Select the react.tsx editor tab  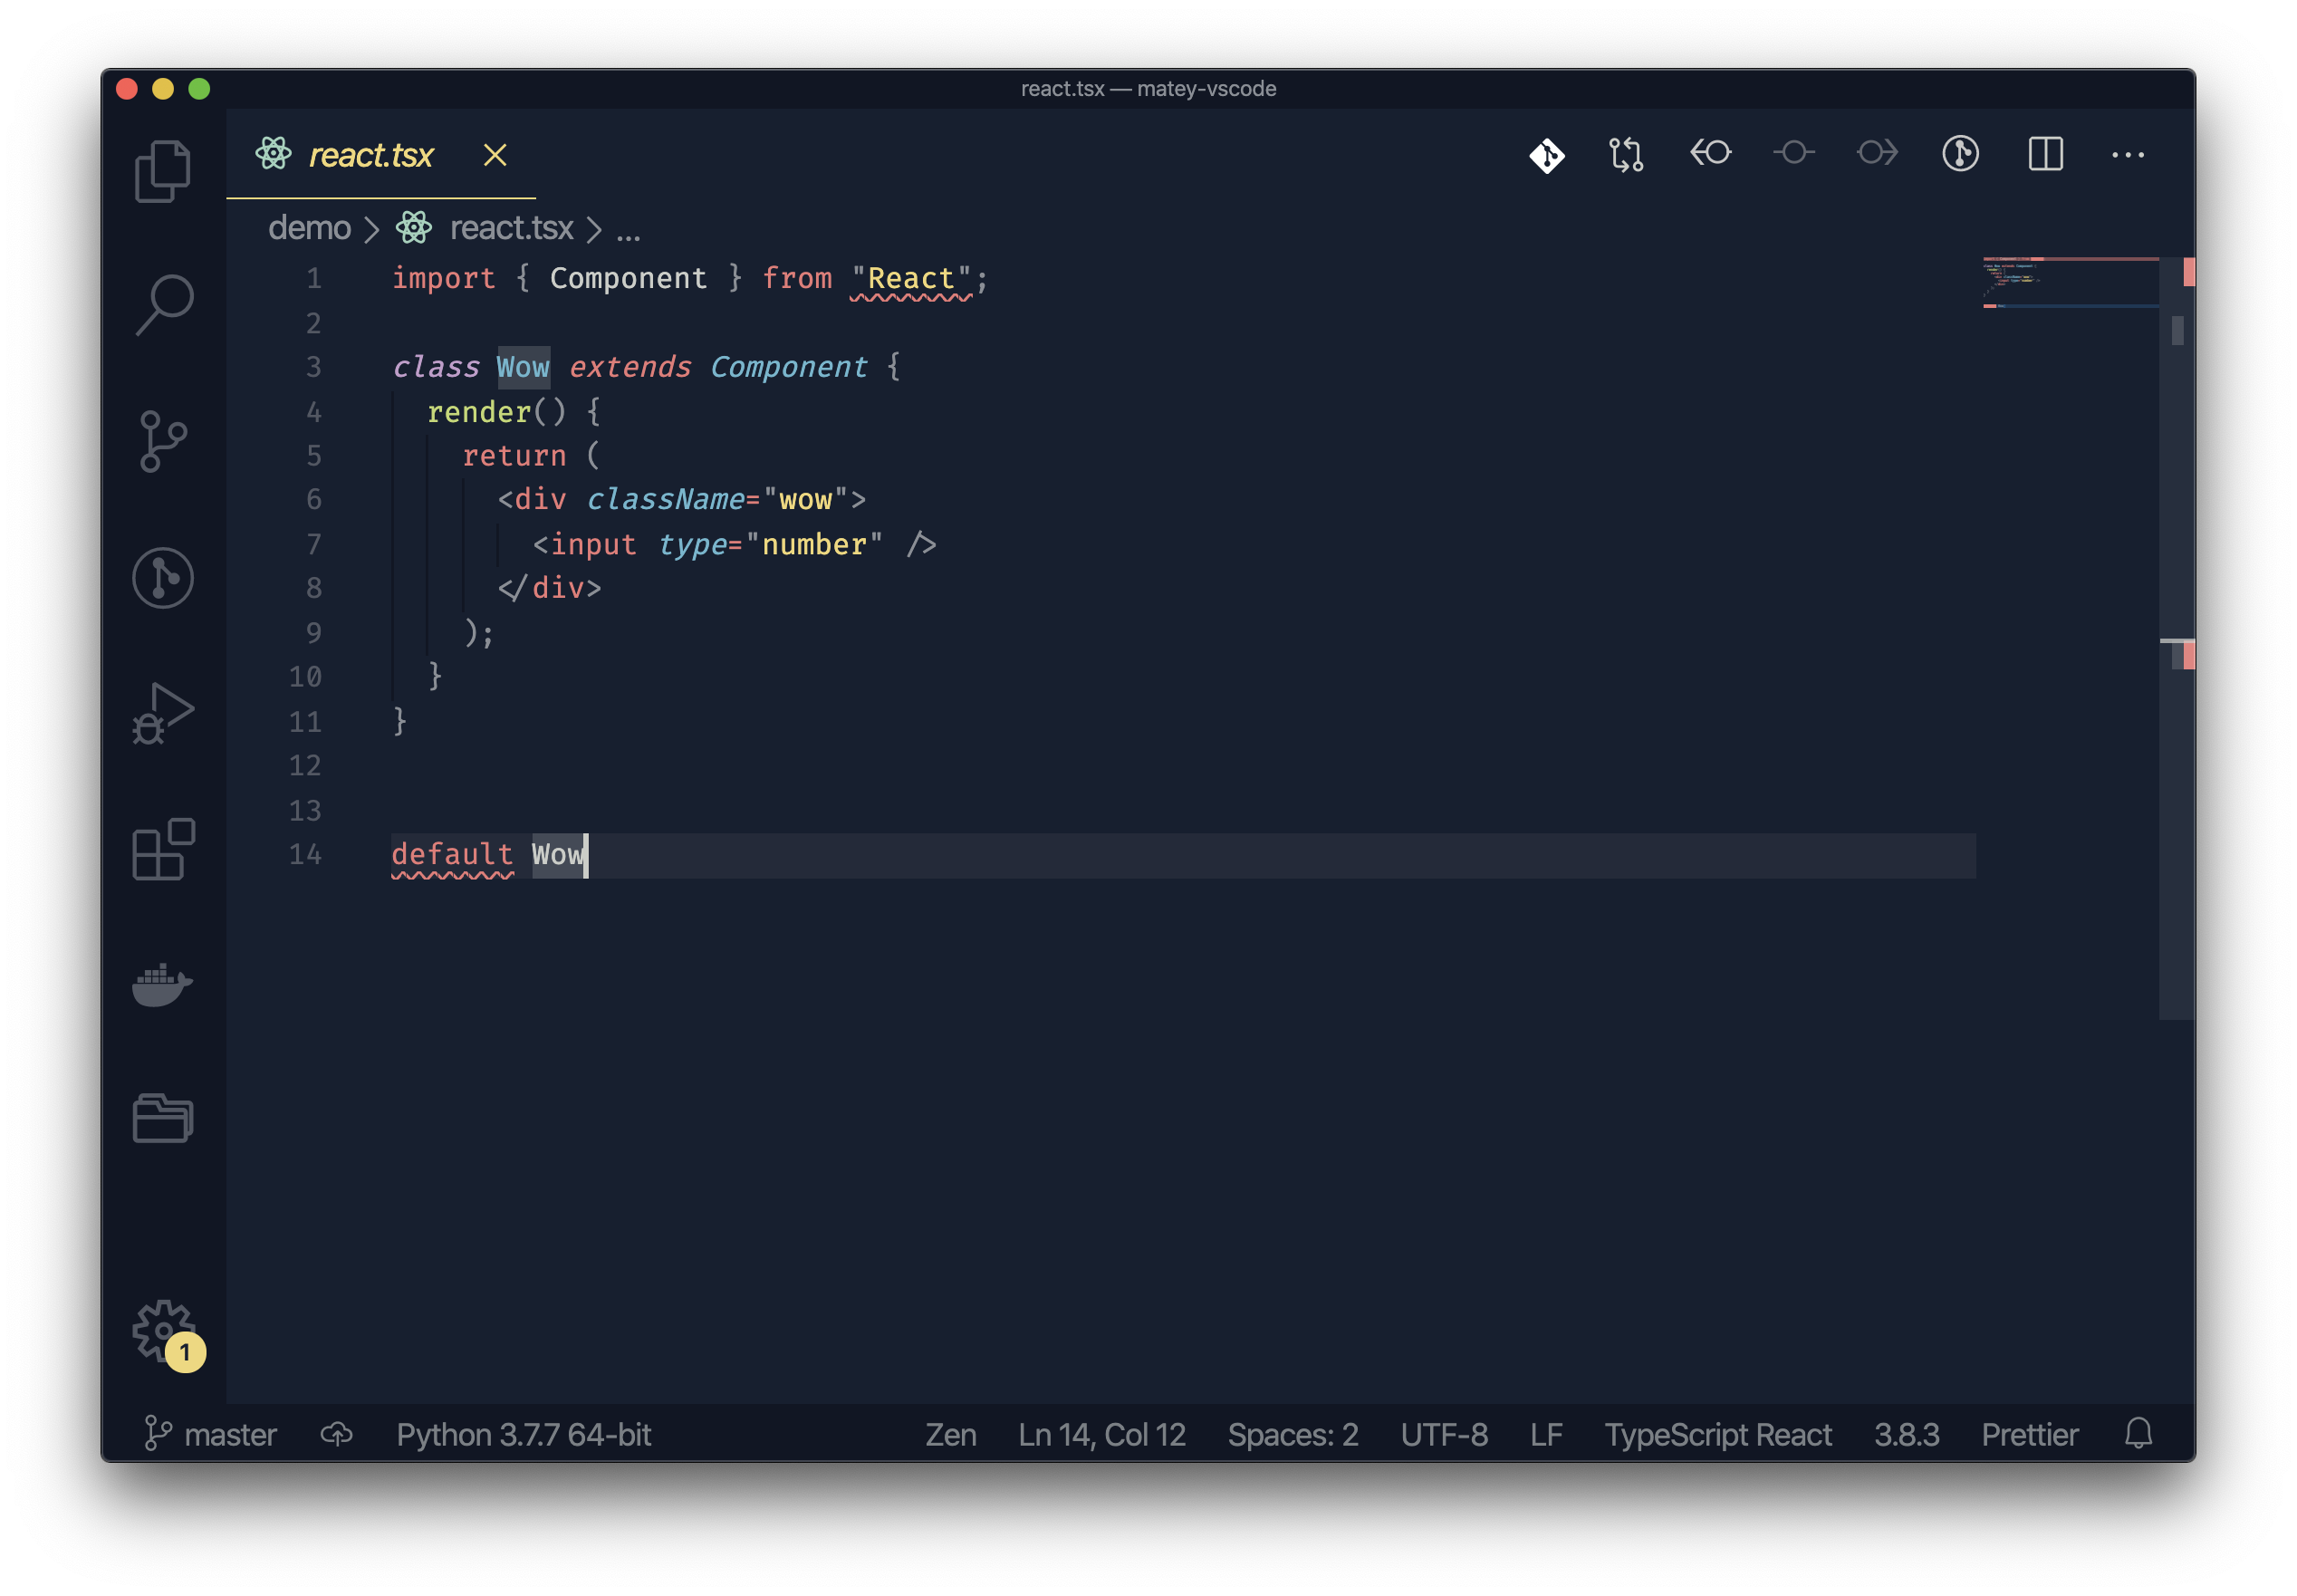pos(370,155)
